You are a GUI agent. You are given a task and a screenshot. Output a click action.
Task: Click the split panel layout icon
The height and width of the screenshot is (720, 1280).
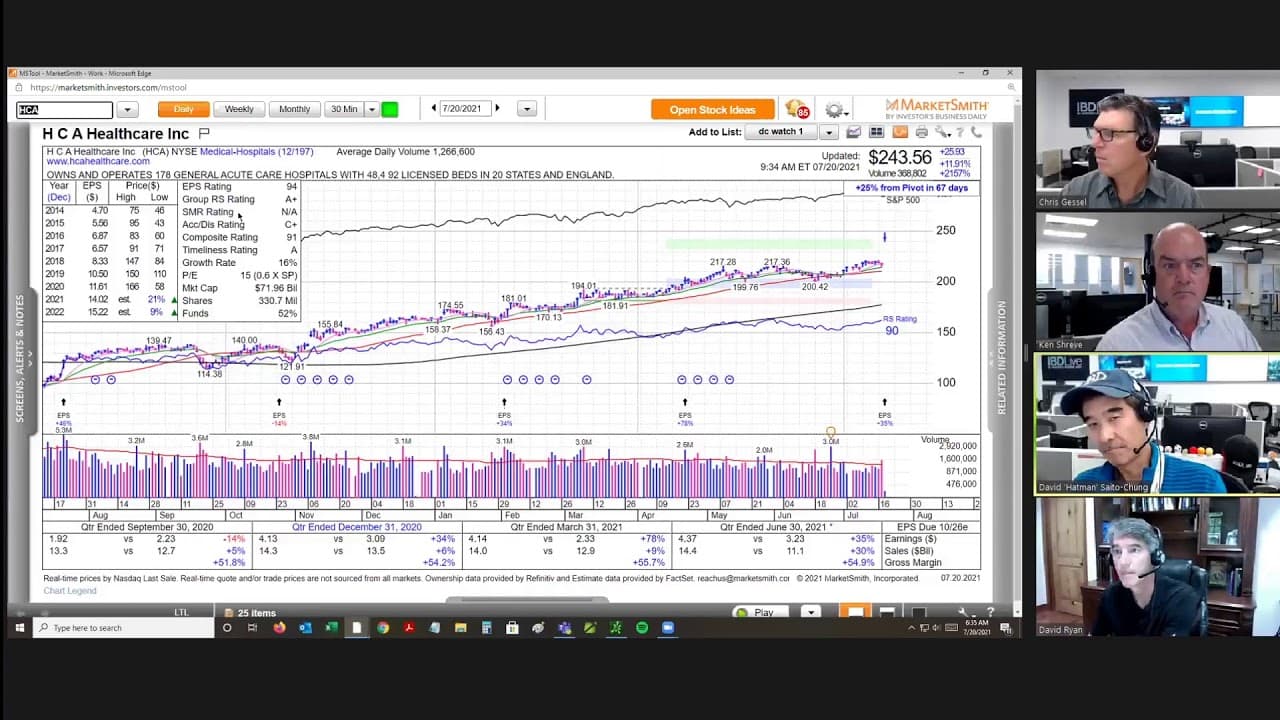click(876, 132)
